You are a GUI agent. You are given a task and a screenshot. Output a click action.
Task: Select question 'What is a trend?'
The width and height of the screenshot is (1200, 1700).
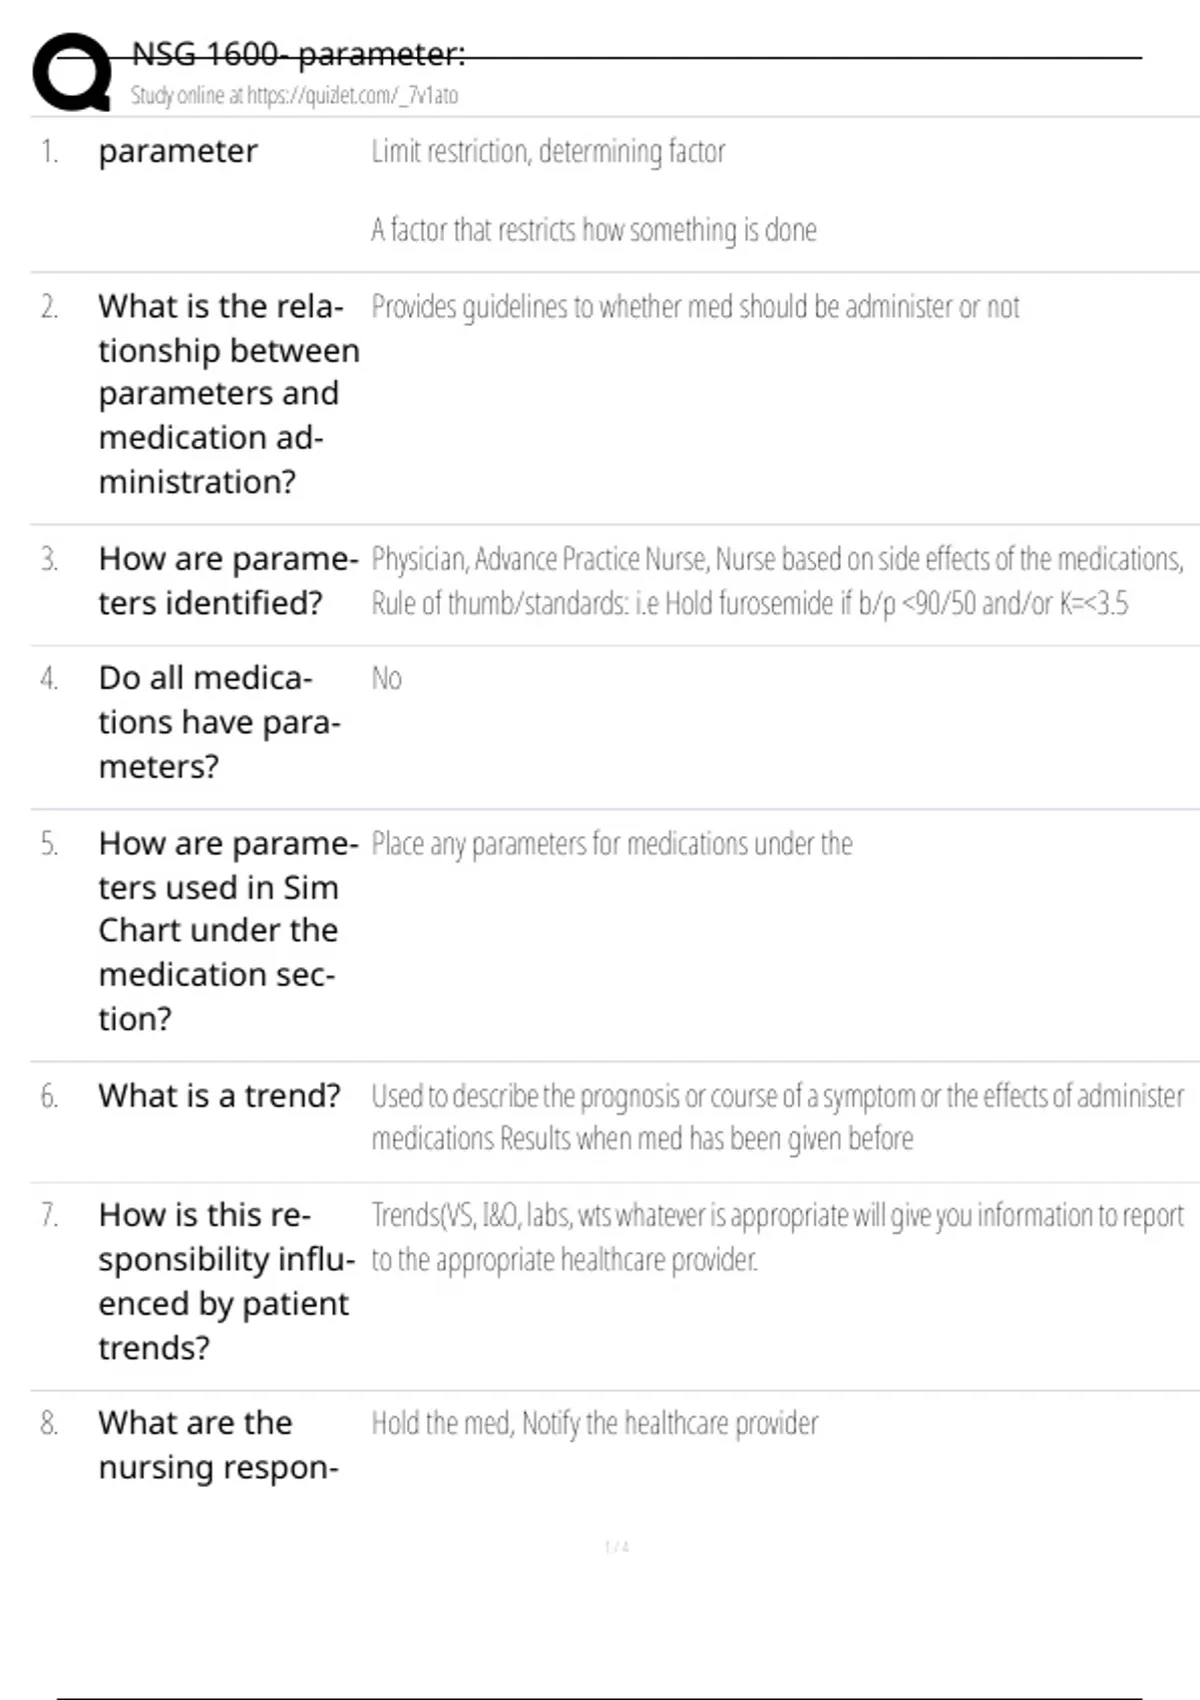tap(219, 1096)
